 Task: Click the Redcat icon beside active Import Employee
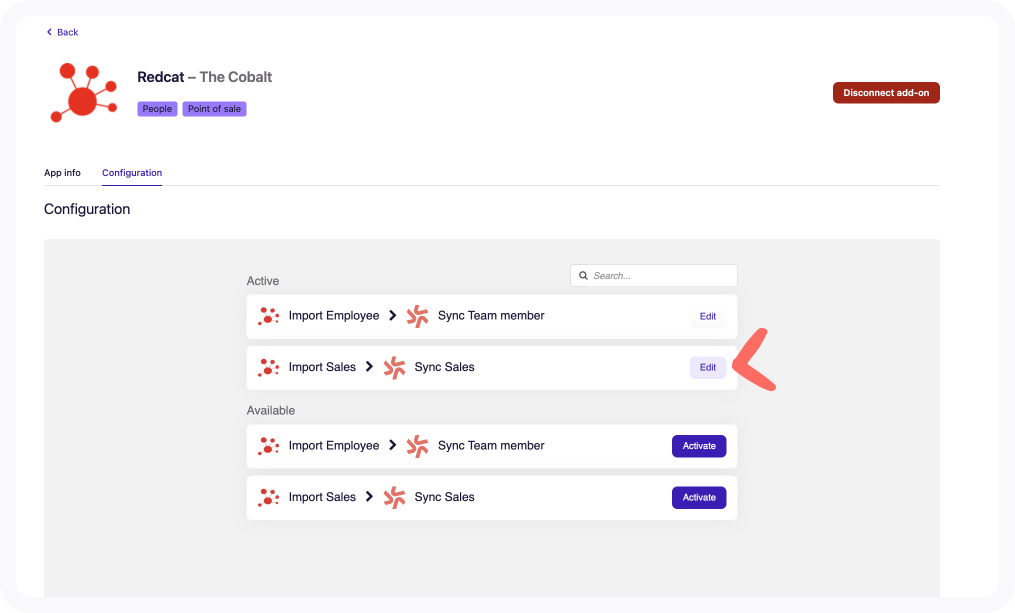(268, 316)
